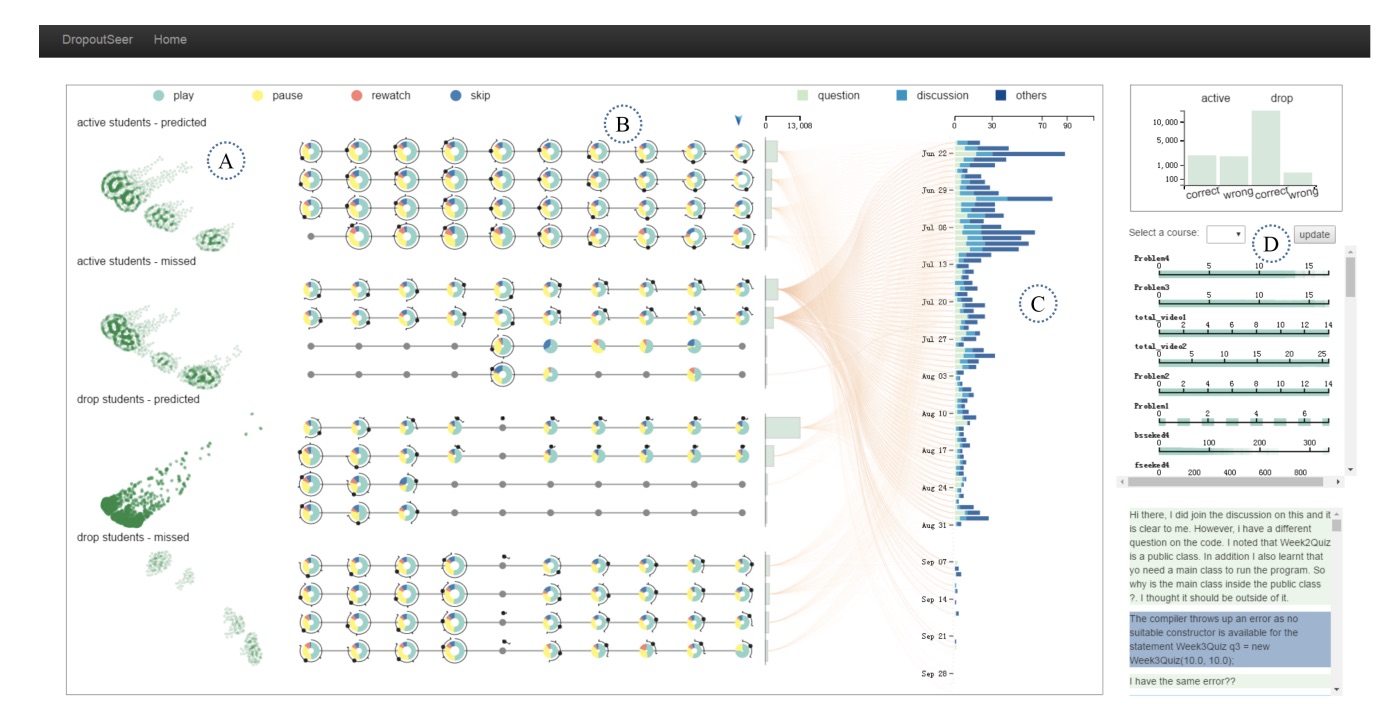Click the Aug 17 date label
Screen dimensions: 1390x716
click(934, 451)
